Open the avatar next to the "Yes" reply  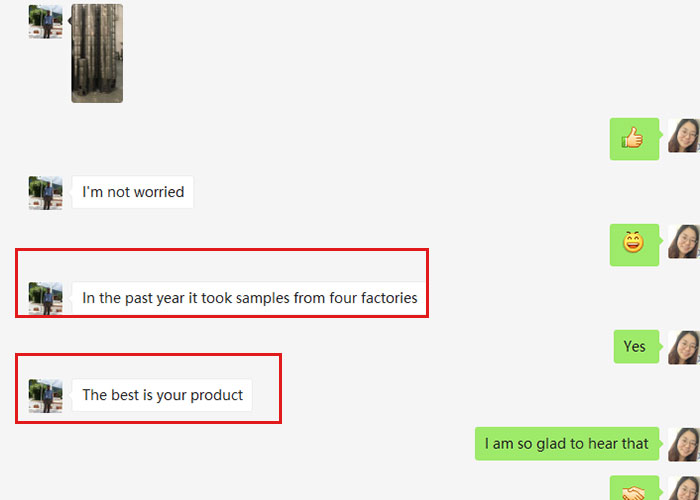[x=684, y=347]
